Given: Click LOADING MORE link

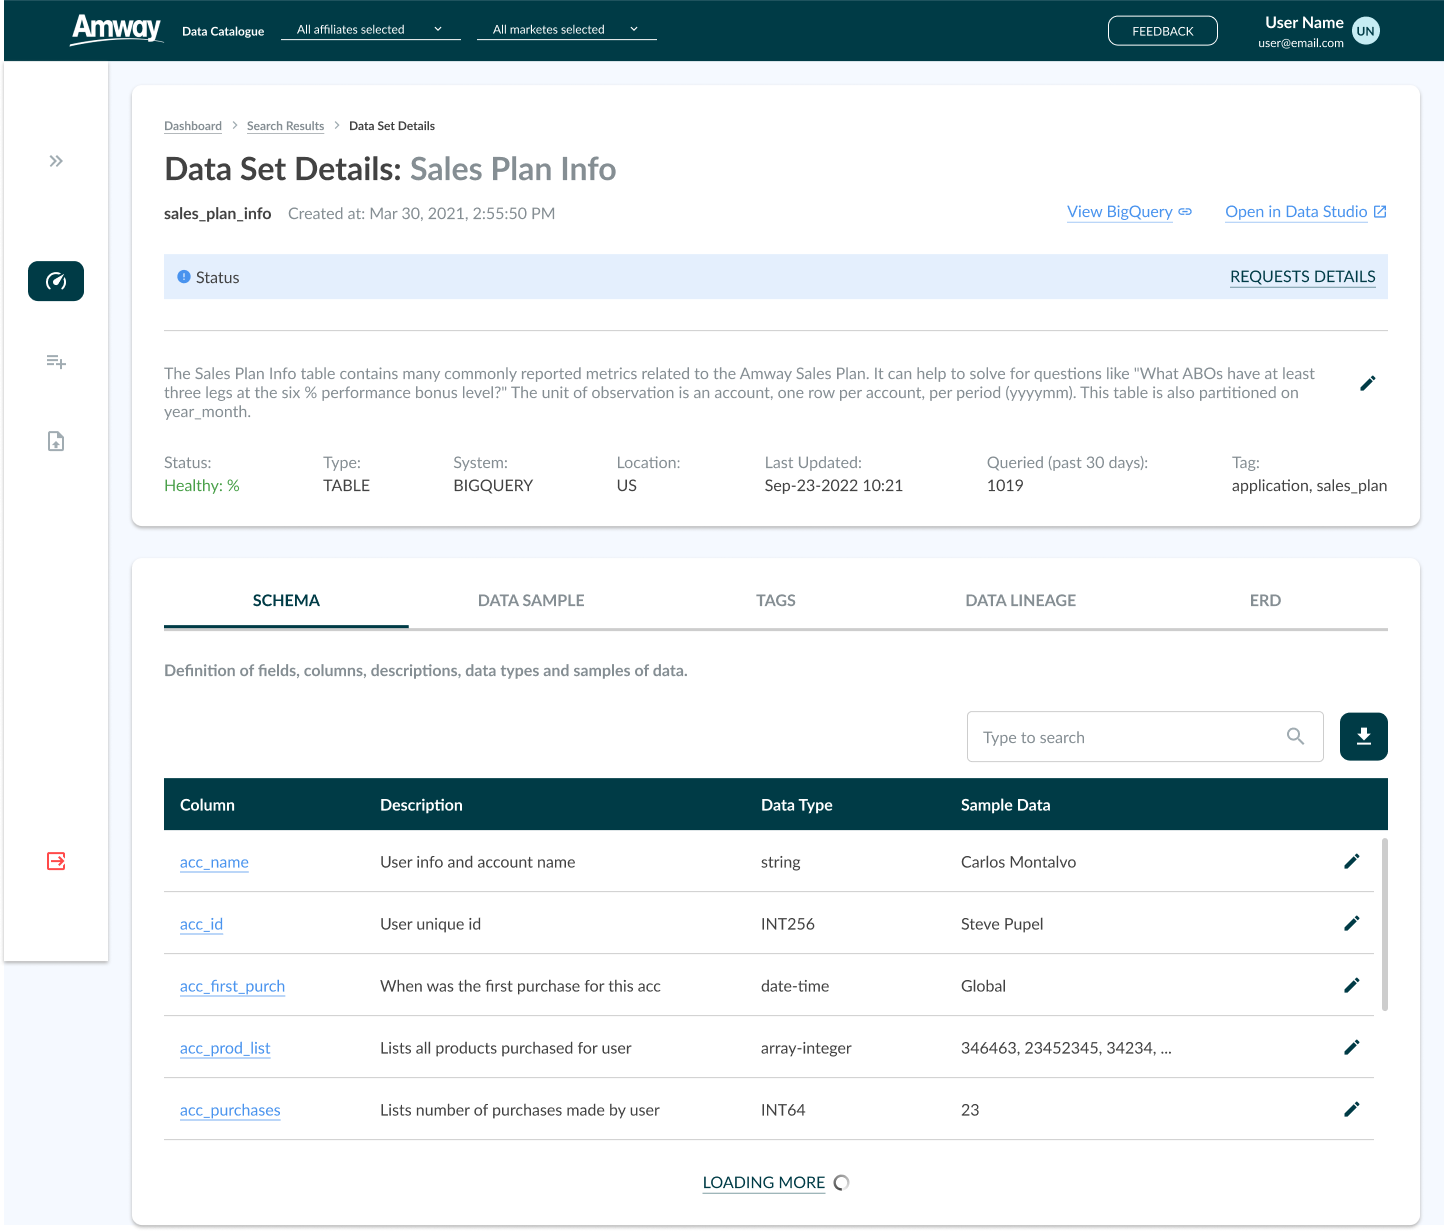Looking at the screenshot, I should [x=764, y=1183].
